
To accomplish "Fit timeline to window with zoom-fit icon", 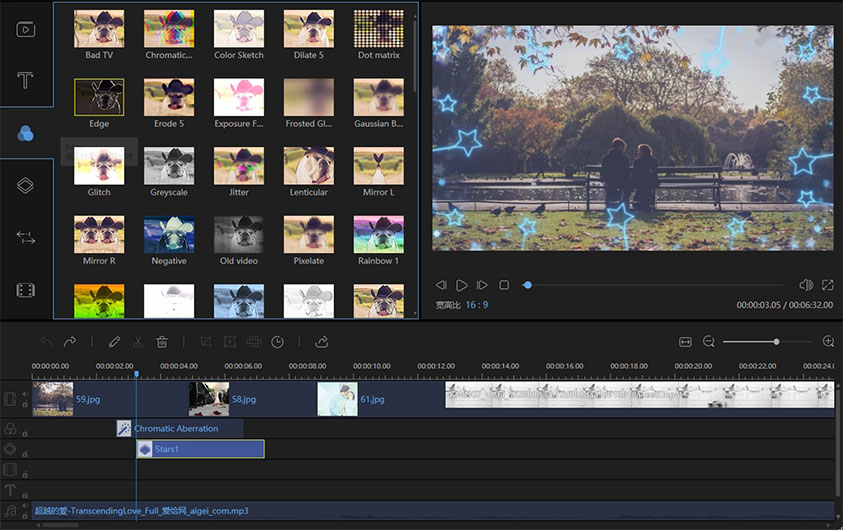I will point(685,342).
